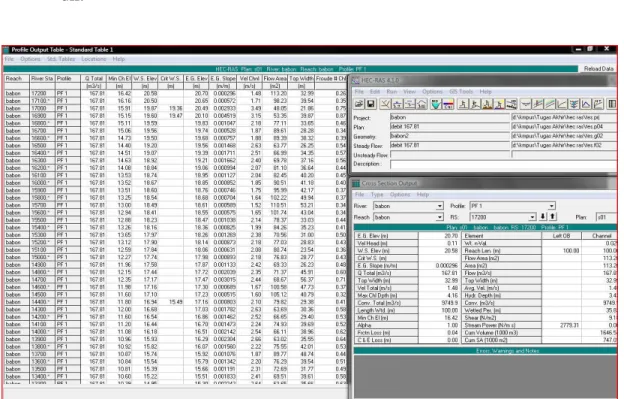Viewport: 624px width, 399px height.
Task: Run the Sediment Transport Simulation icon
Action: tap(487, 104)
